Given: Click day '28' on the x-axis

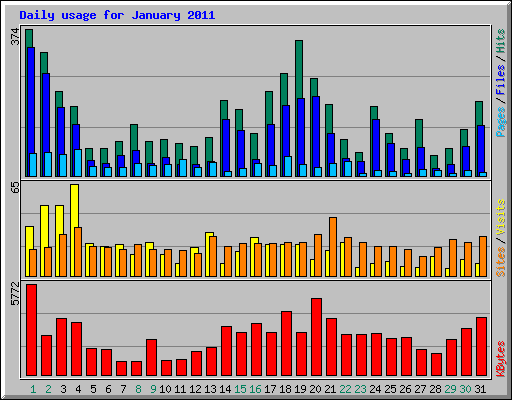Looking at the screenshot, I should (x=435, y=389).
